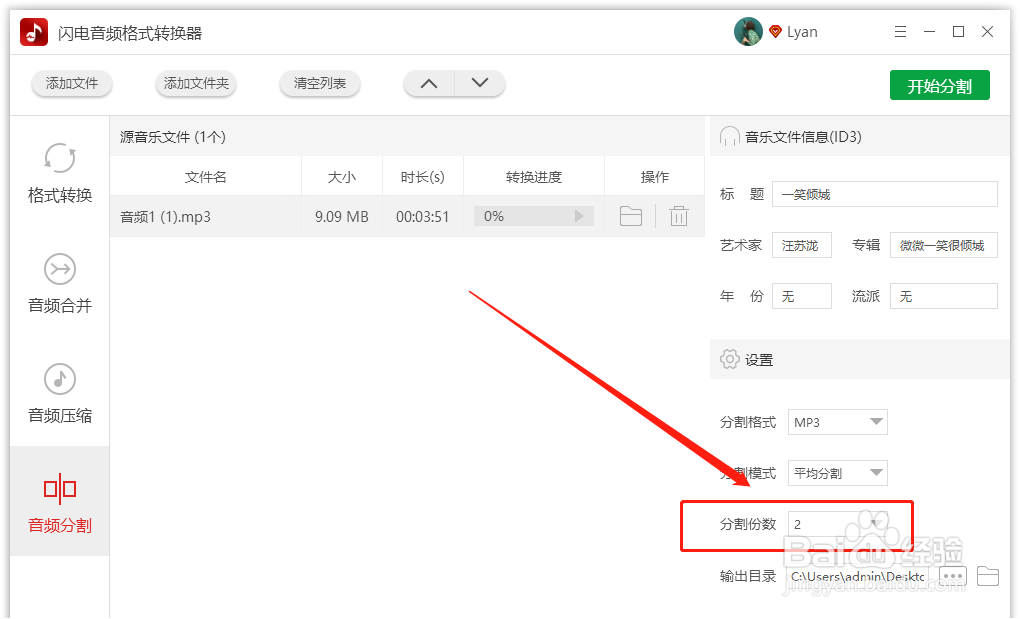1020x619 pixels.
Task: Open the 分割格式 MP3 dropdown
Action: (x=837, y=422)
